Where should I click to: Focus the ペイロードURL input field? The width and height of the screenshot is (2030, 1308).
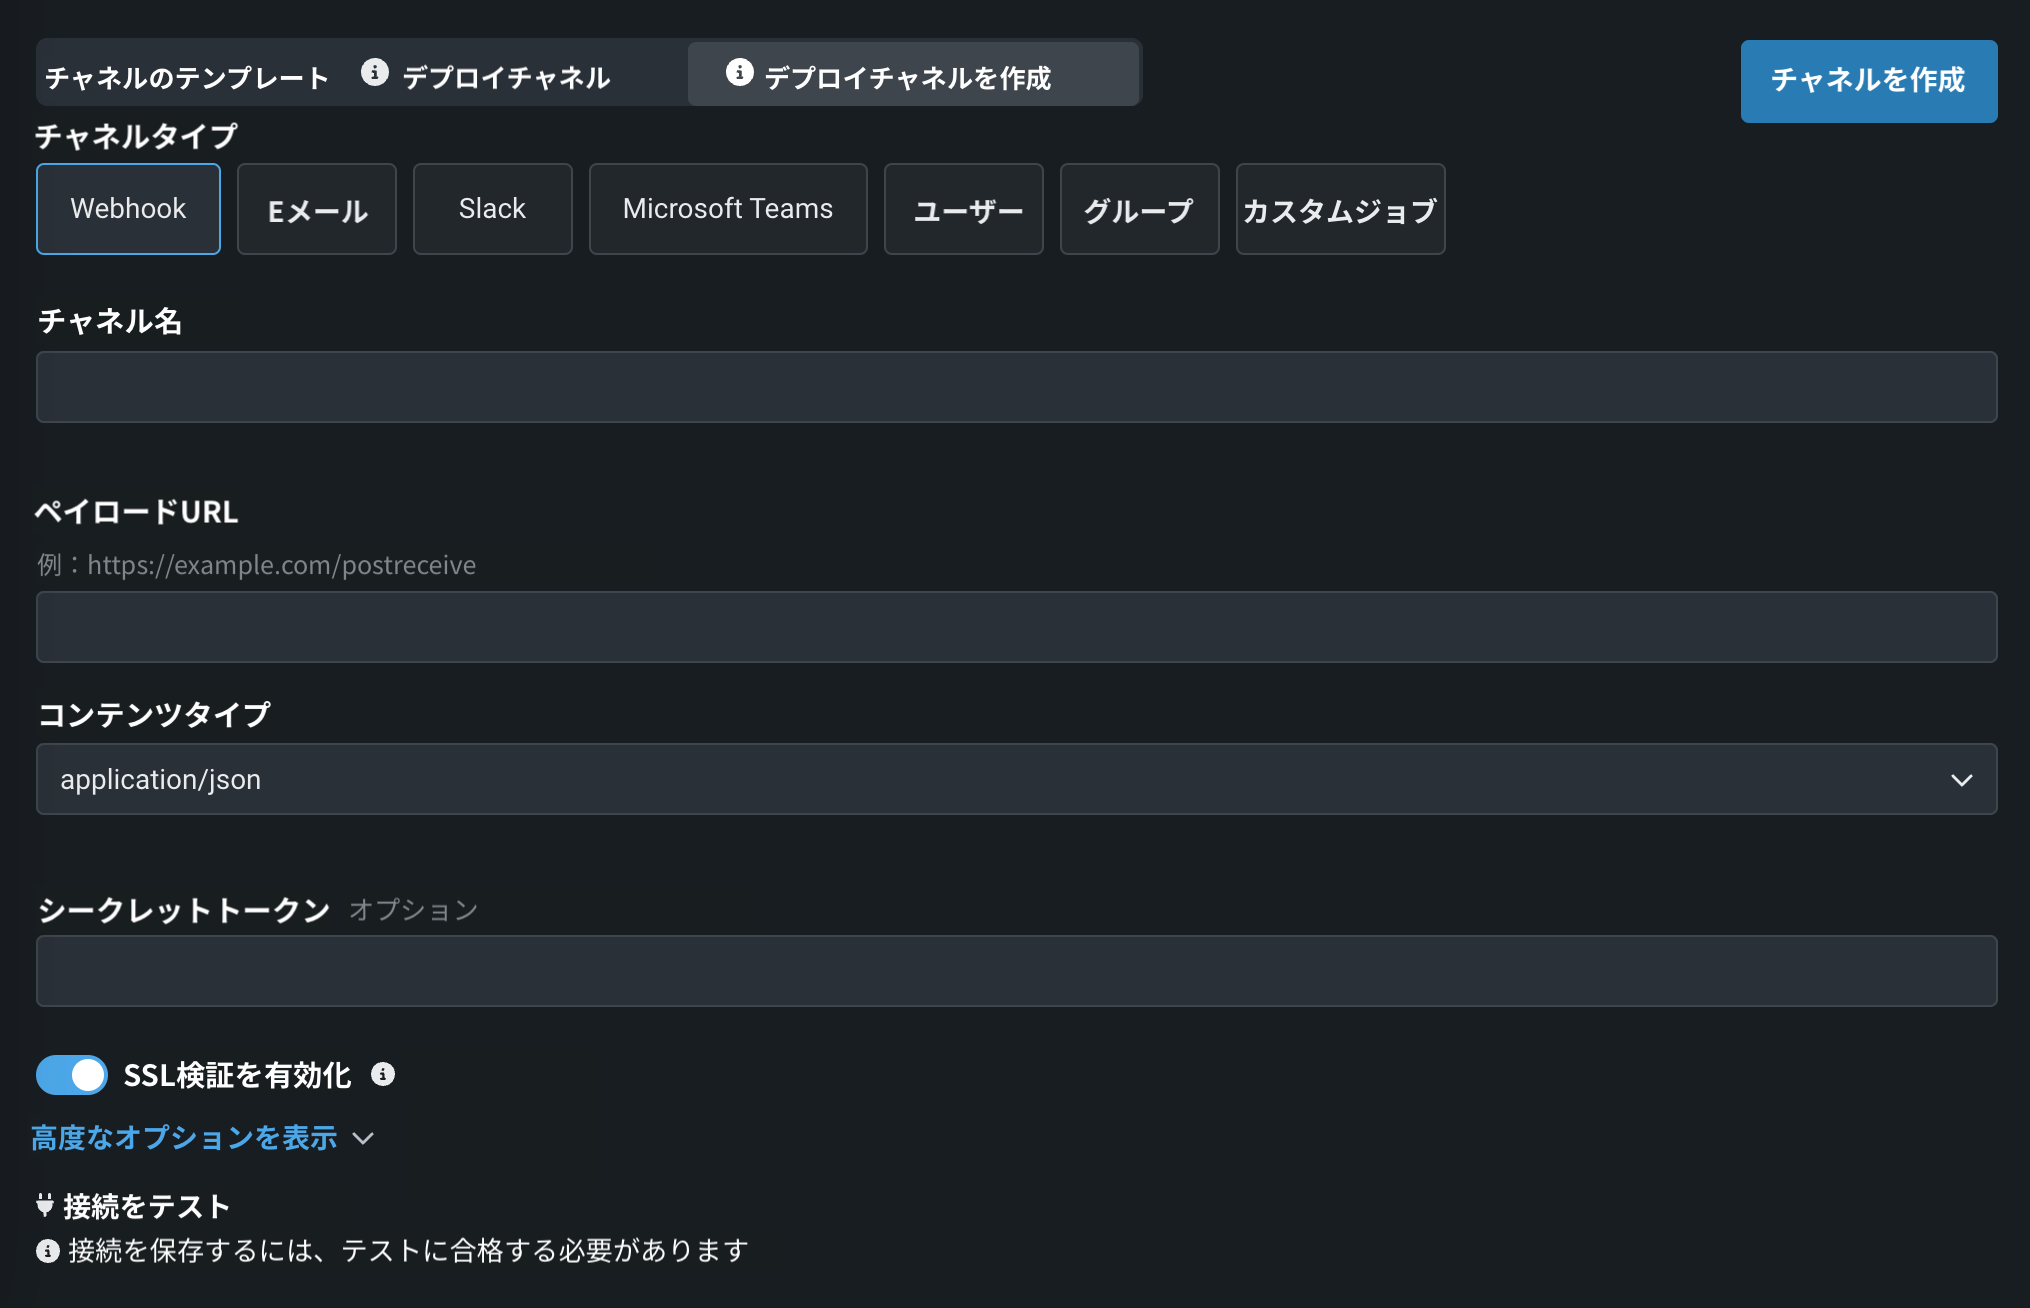click(x=1016, y=627)
